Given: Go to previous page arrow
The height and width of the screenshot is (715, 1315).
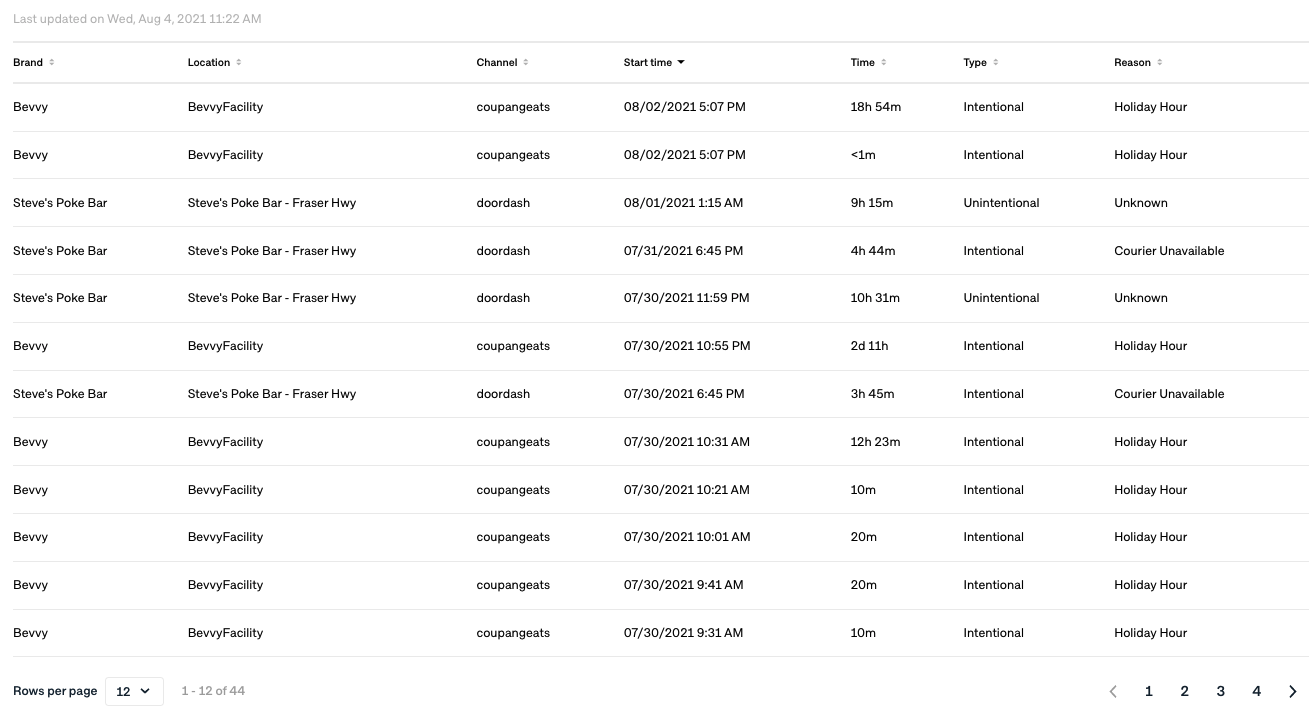Looking at the screenshot, I should point(1113,691).
